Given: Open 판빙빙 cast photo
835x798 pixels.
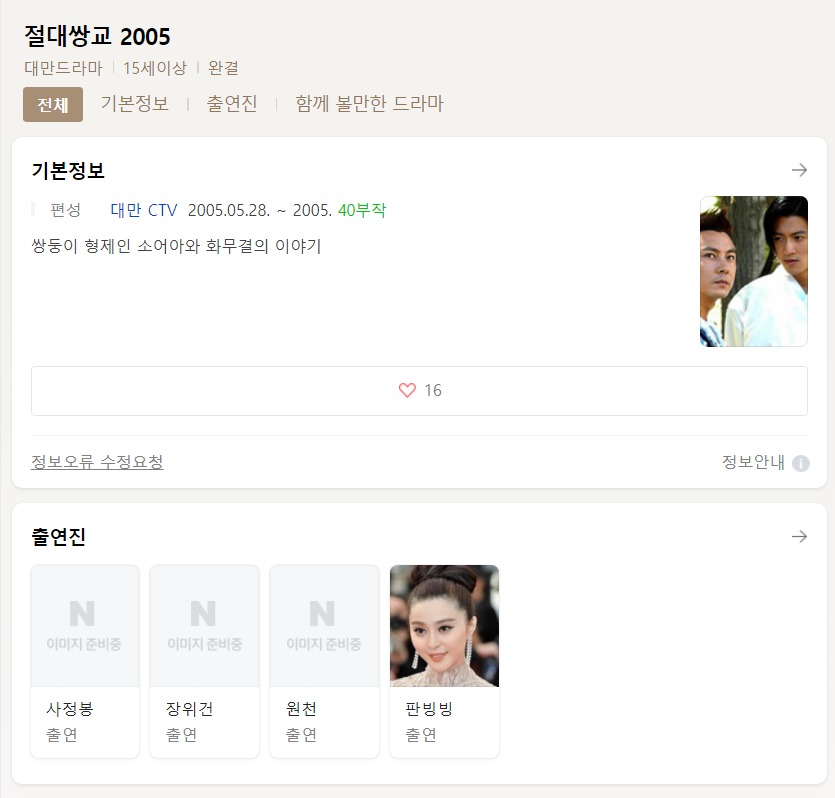Looking at the screenshot, I should [x=445, y=626].
